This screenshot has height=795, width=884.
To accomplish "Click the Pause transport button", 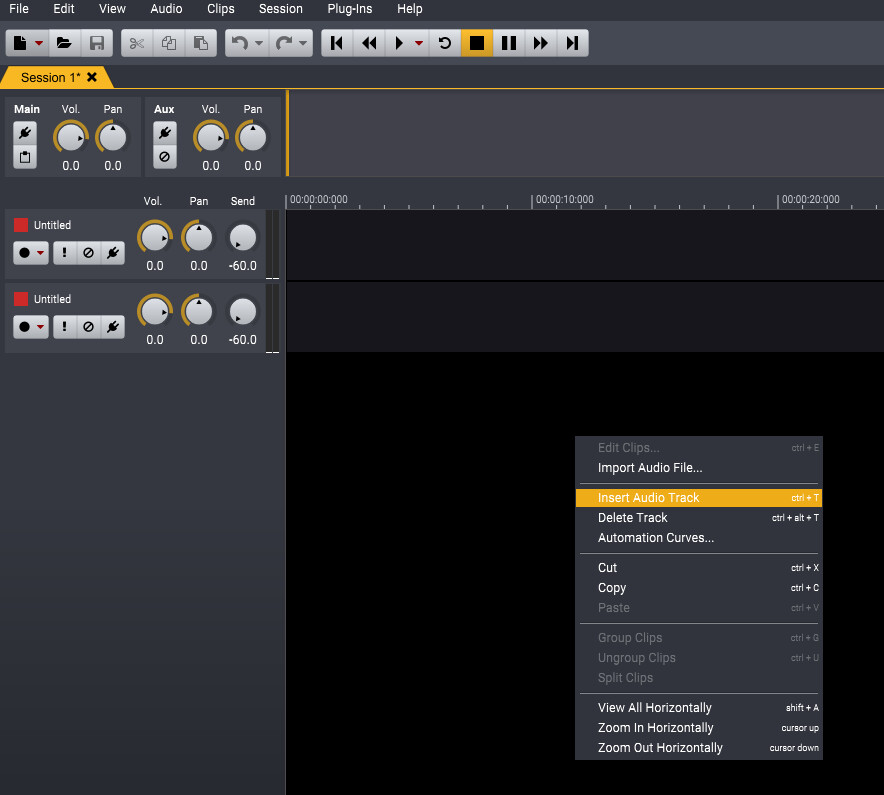I will tap(509, 43).
